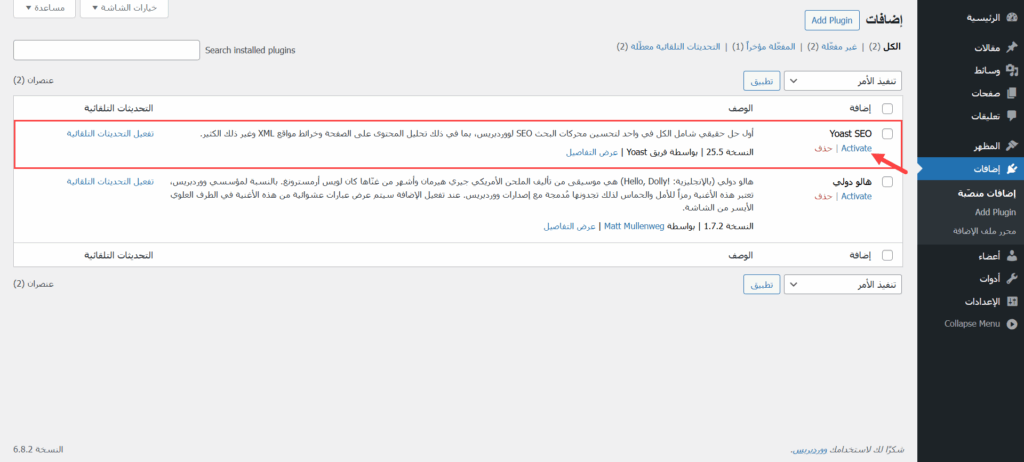
Task: Open وسائط in the sidebar menu
Action: point(988,71)
